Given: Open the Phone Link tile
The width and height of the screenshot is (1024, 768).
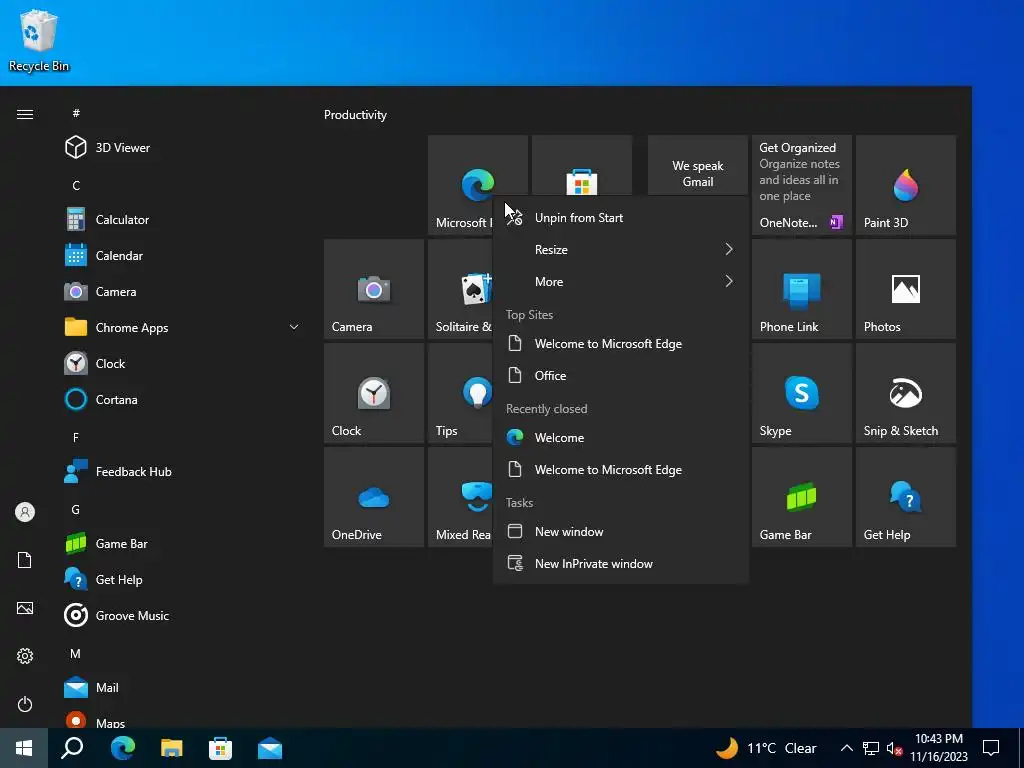Looking at the screenshot, I should pyautogui.click(x=801, y=289).
